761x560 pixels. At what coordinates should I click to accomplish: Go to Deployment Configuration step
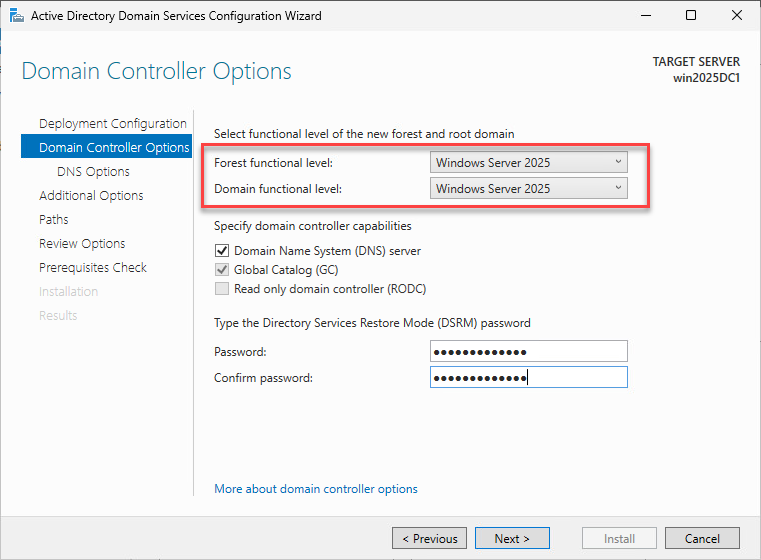(x=112, y=124)
